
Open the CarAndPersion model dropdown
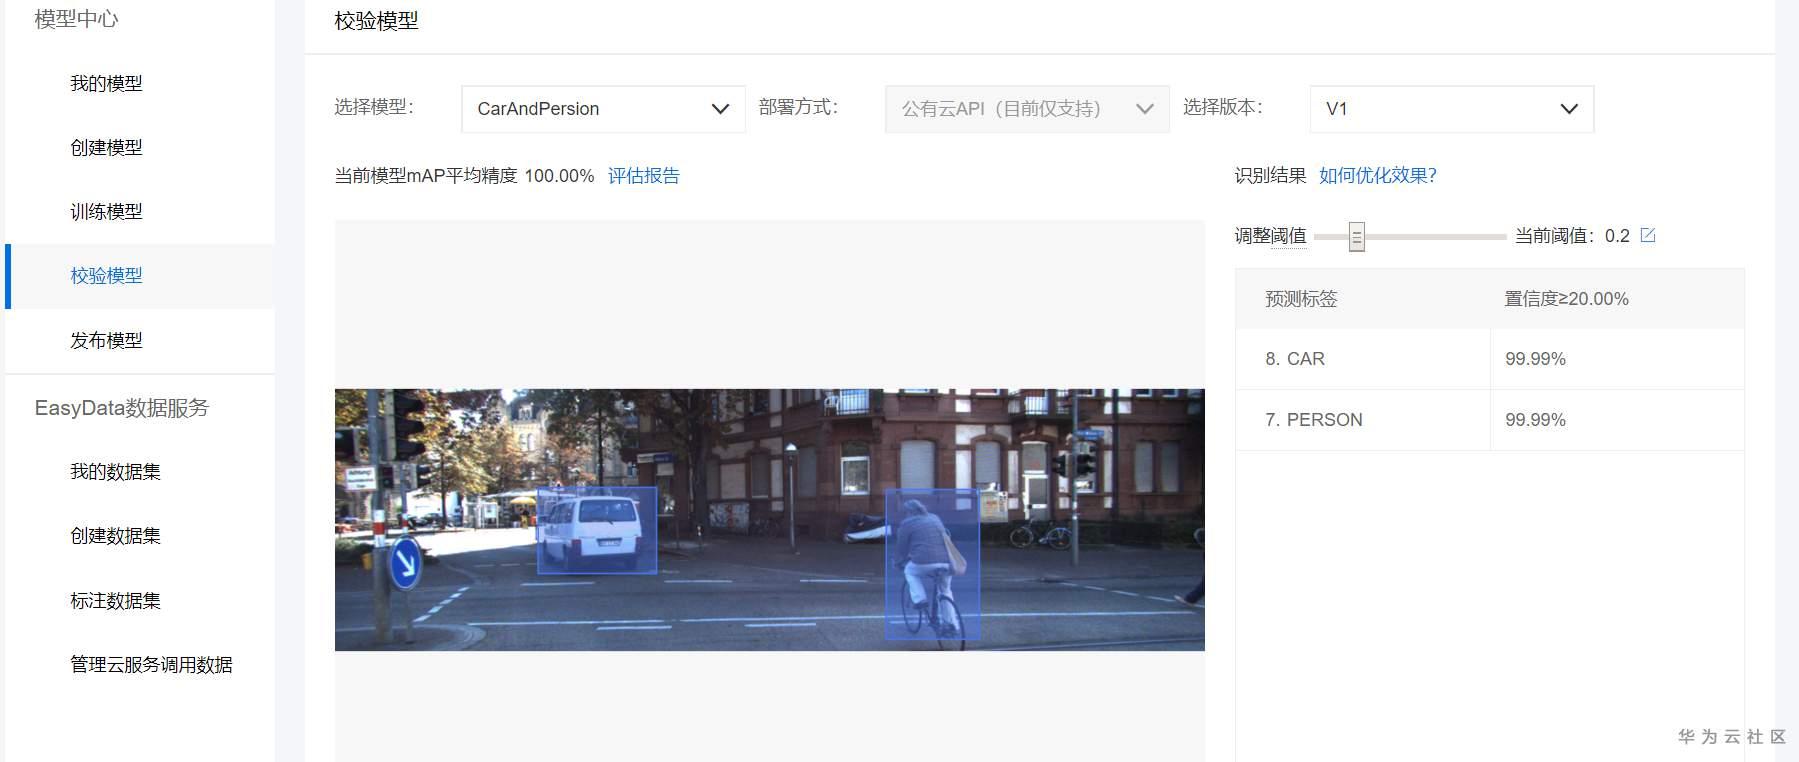point(603,109)
